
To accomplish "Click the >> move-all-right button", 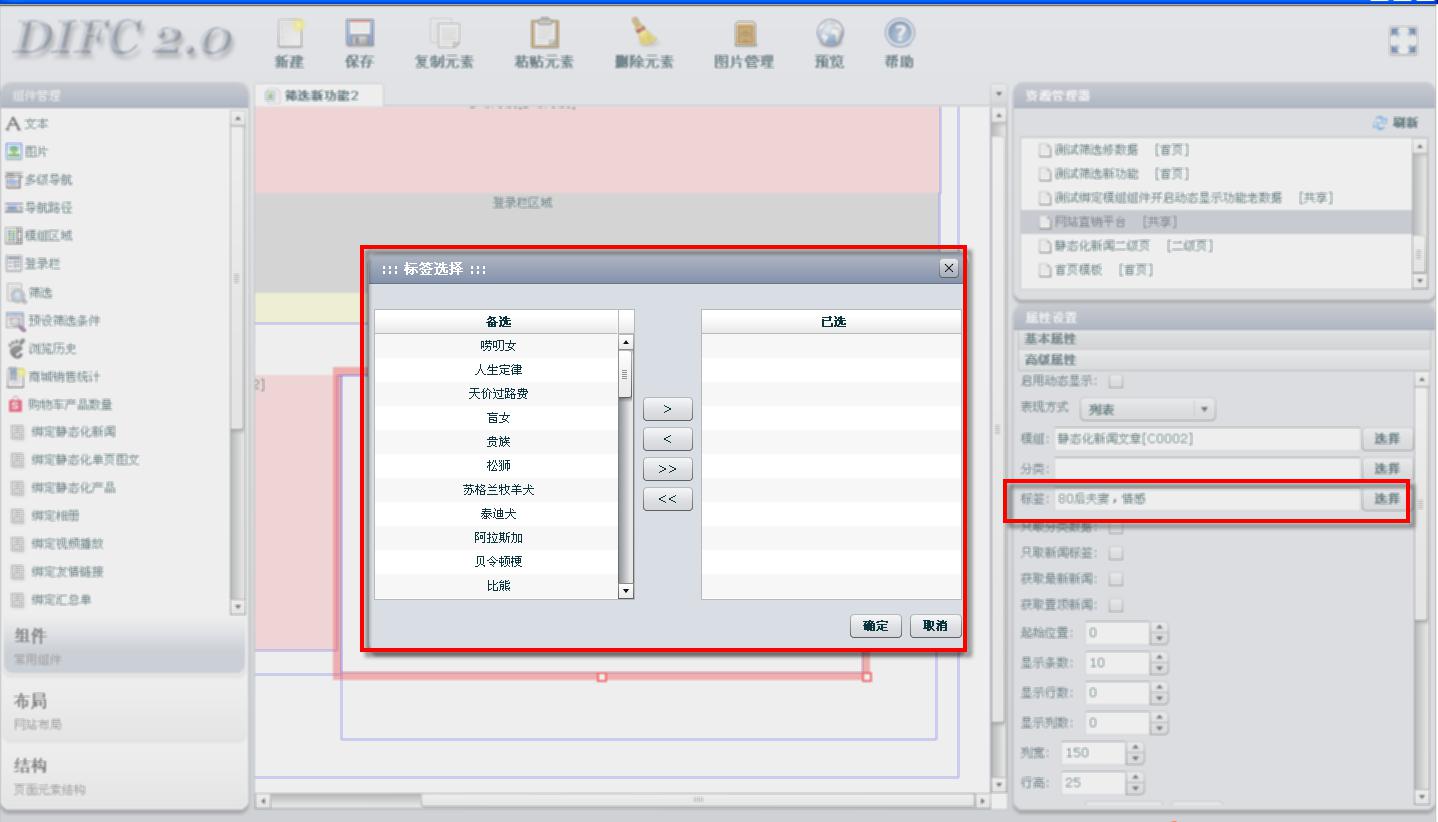I will (667, 469).
